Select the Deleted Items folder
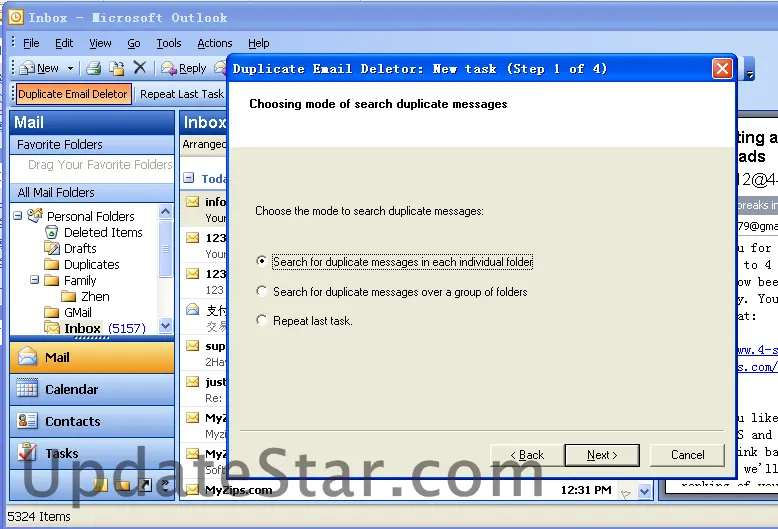The width and height of the screenshot is (778, 529). pos(103,232)
